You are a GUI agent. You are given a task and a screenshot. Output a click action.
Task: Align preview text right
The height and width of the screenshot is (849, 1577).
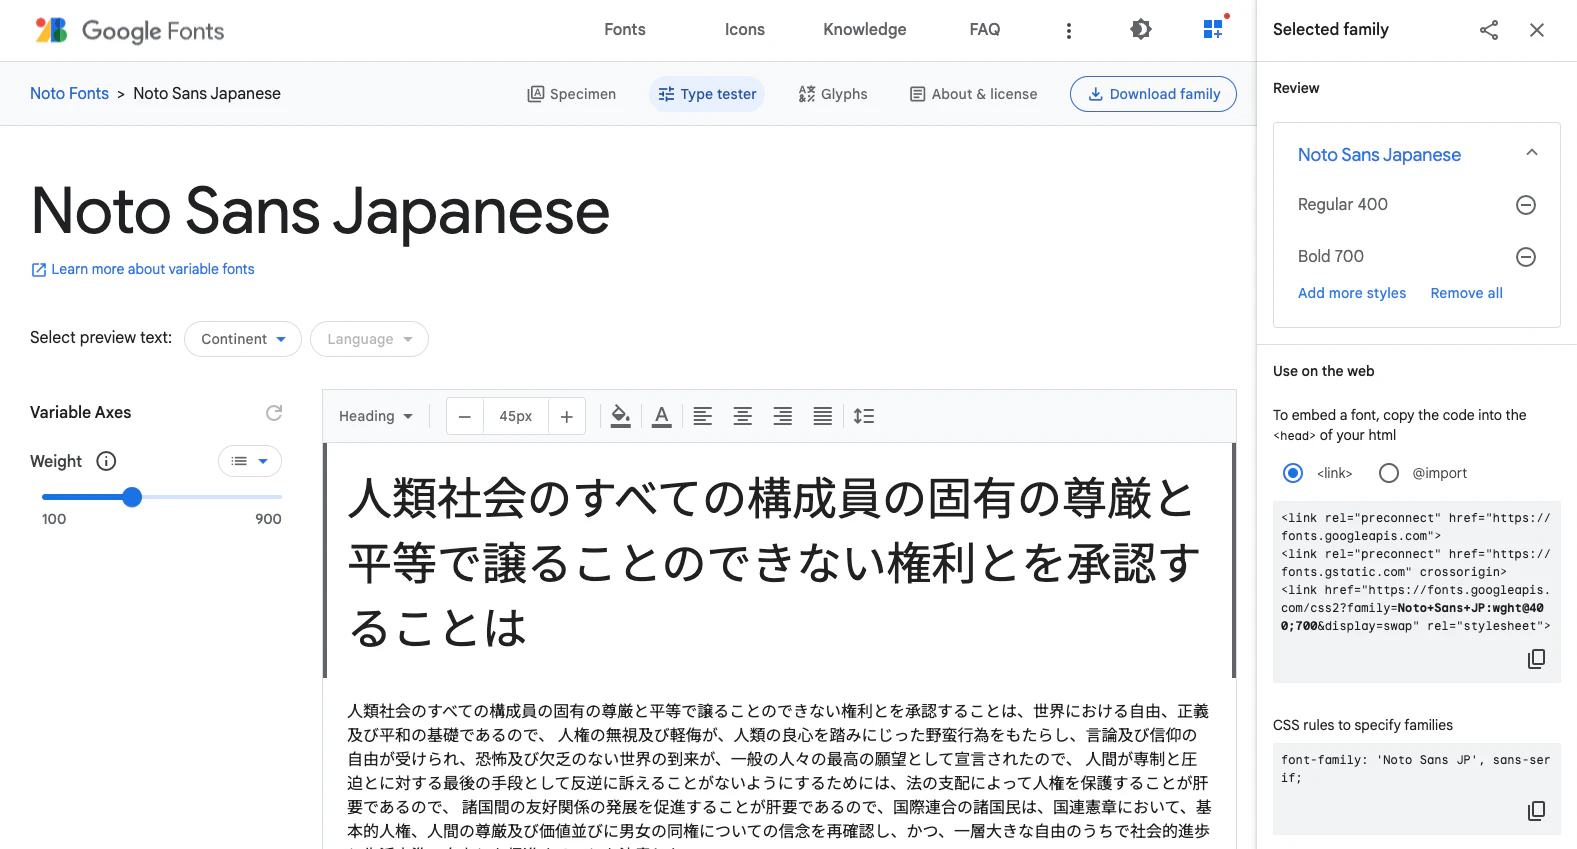point(782,416)
